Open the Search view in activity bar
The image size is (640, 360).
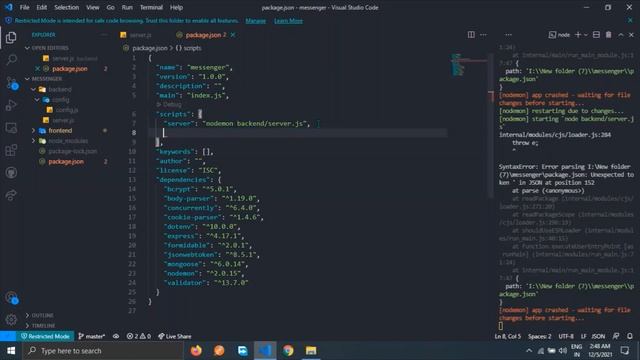coord(11,60)
